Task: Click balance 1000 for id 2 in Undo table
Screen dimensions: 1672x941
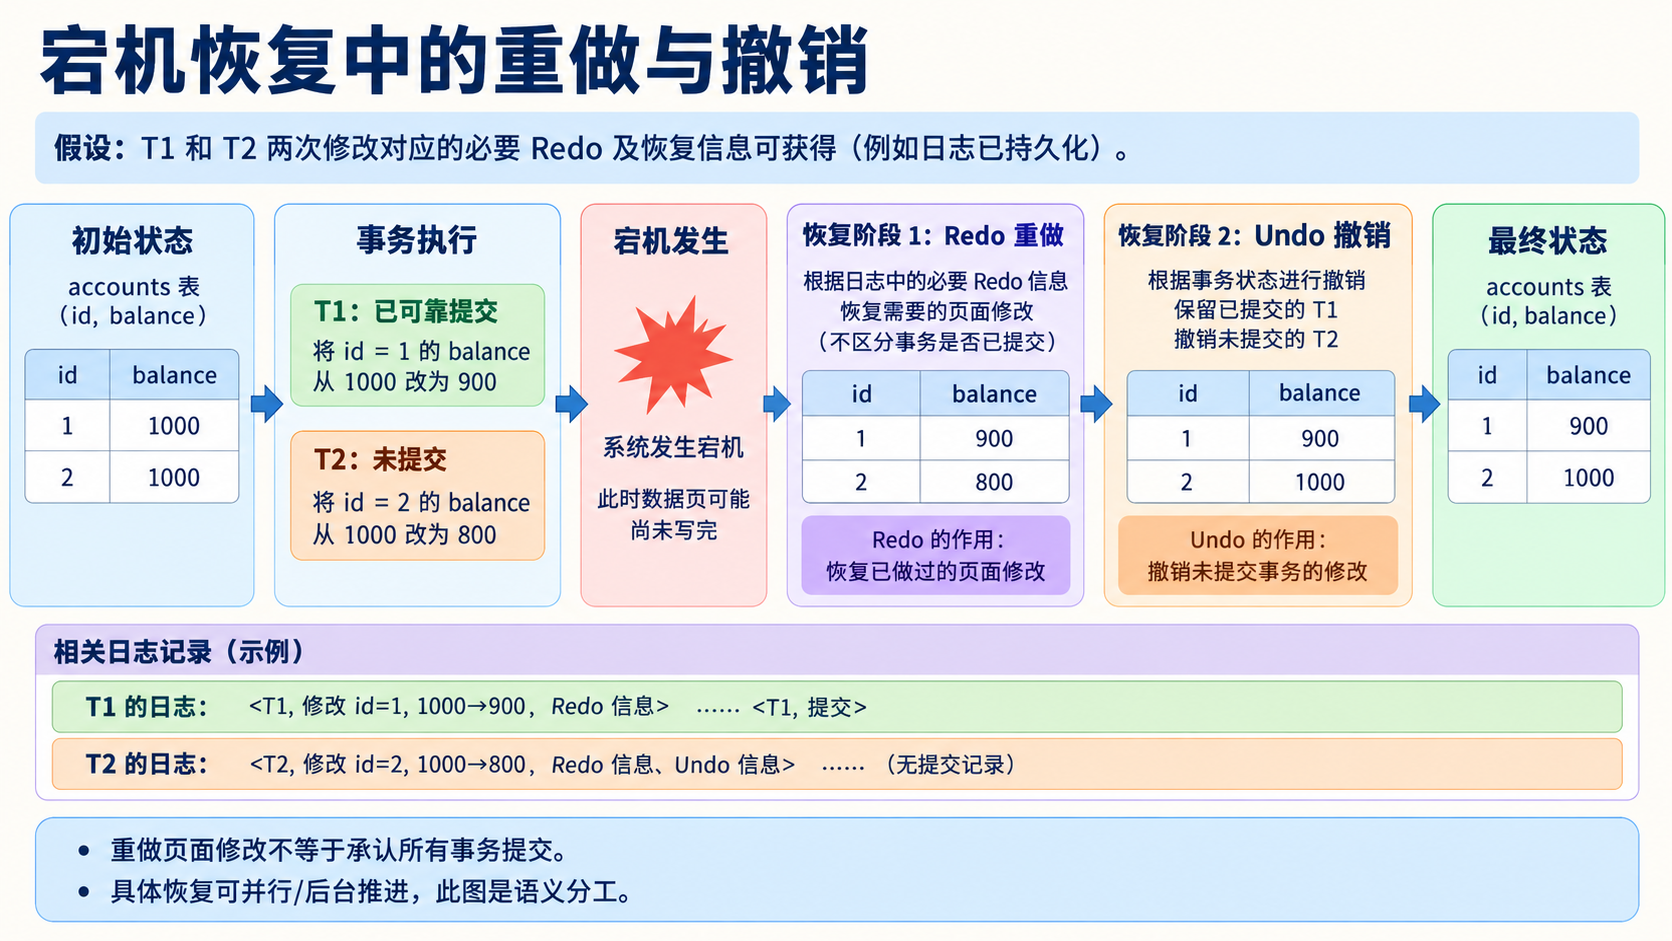Action: (1320, 482)
